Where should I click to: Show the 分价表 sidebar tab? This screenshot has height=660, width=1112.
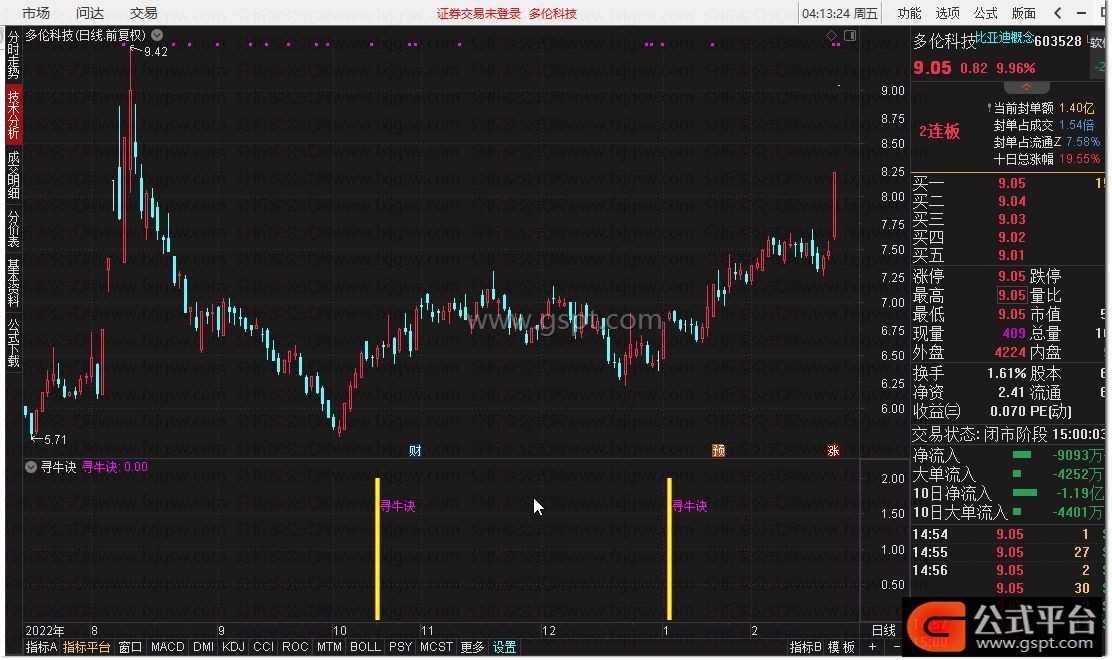(x=13, y=228)
